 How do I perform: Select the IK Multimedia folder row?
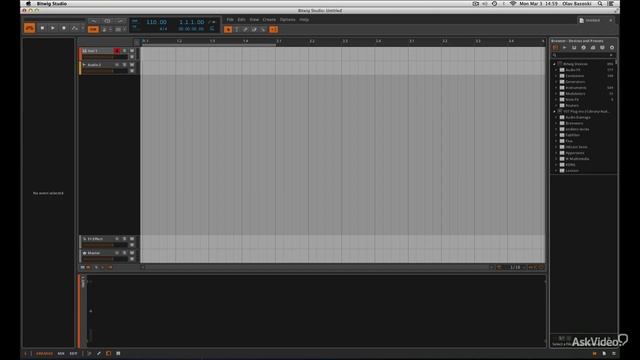pyautogui.click(x=583, y=159)
